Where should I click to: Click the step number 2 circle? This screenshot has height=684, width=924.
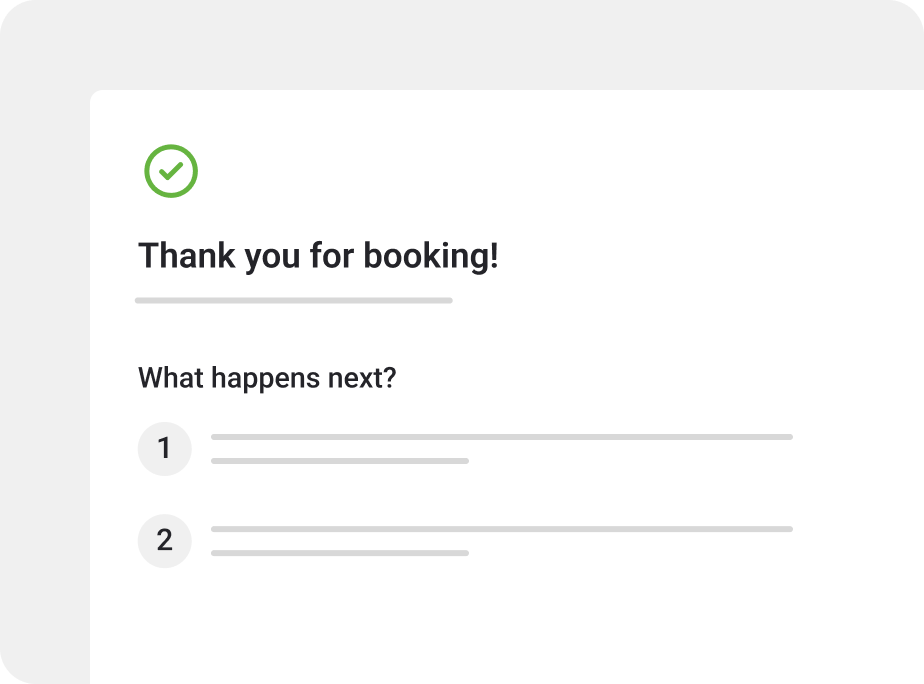point(164,541)
